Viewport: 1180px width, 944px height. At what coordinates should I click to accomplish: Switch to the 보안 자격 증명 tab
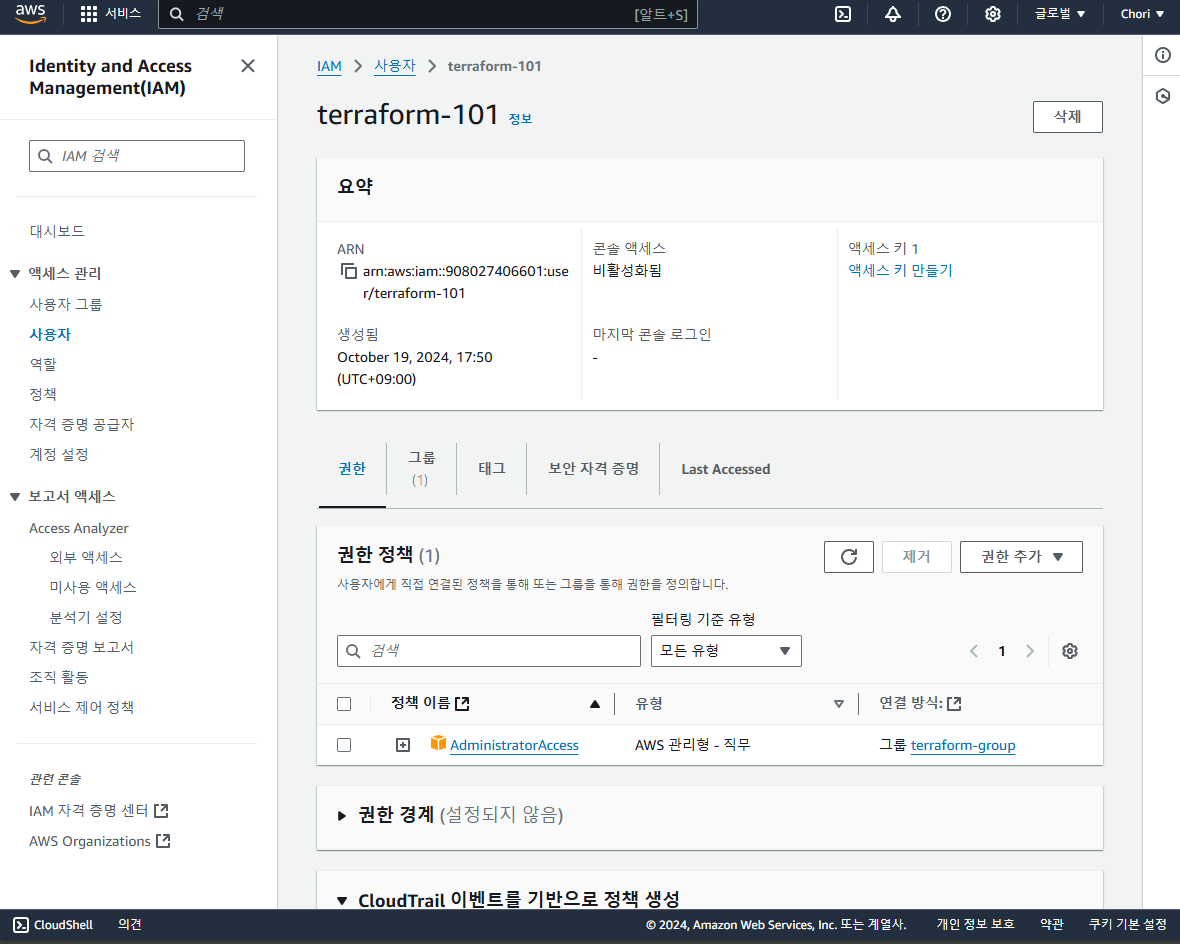[593, 469]
